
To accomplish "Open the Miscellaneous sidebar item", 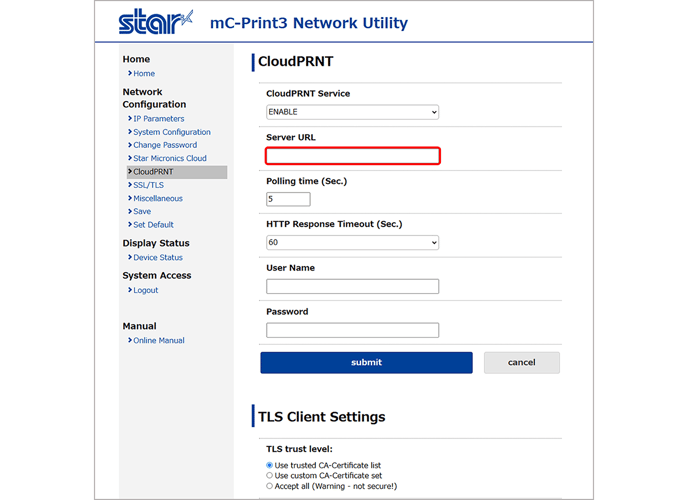I will 158,198.
